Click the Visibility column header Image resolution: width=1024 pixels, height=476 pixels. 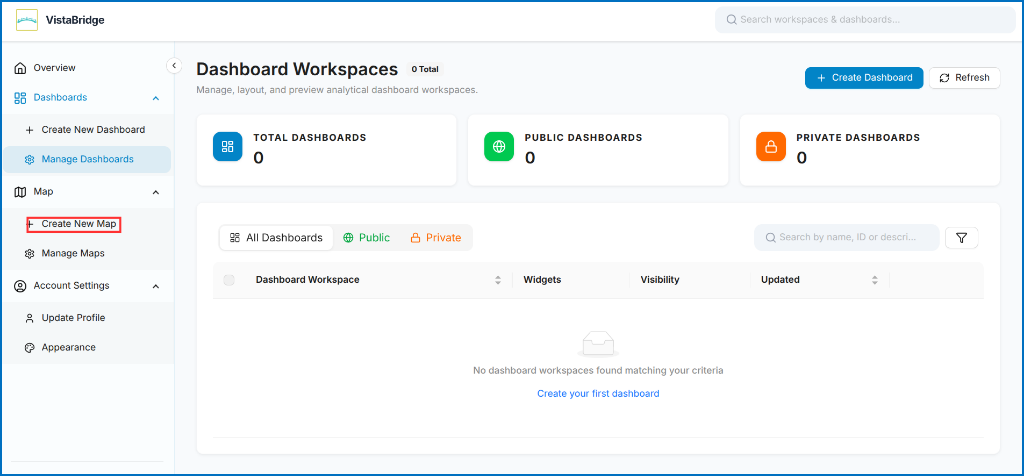pyautogui.click(x=660, y=280)
